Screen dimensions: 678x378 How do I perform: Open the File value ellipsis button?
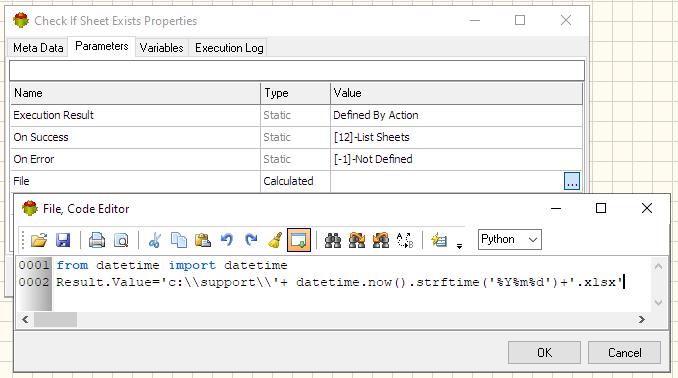tap(572, 181)
